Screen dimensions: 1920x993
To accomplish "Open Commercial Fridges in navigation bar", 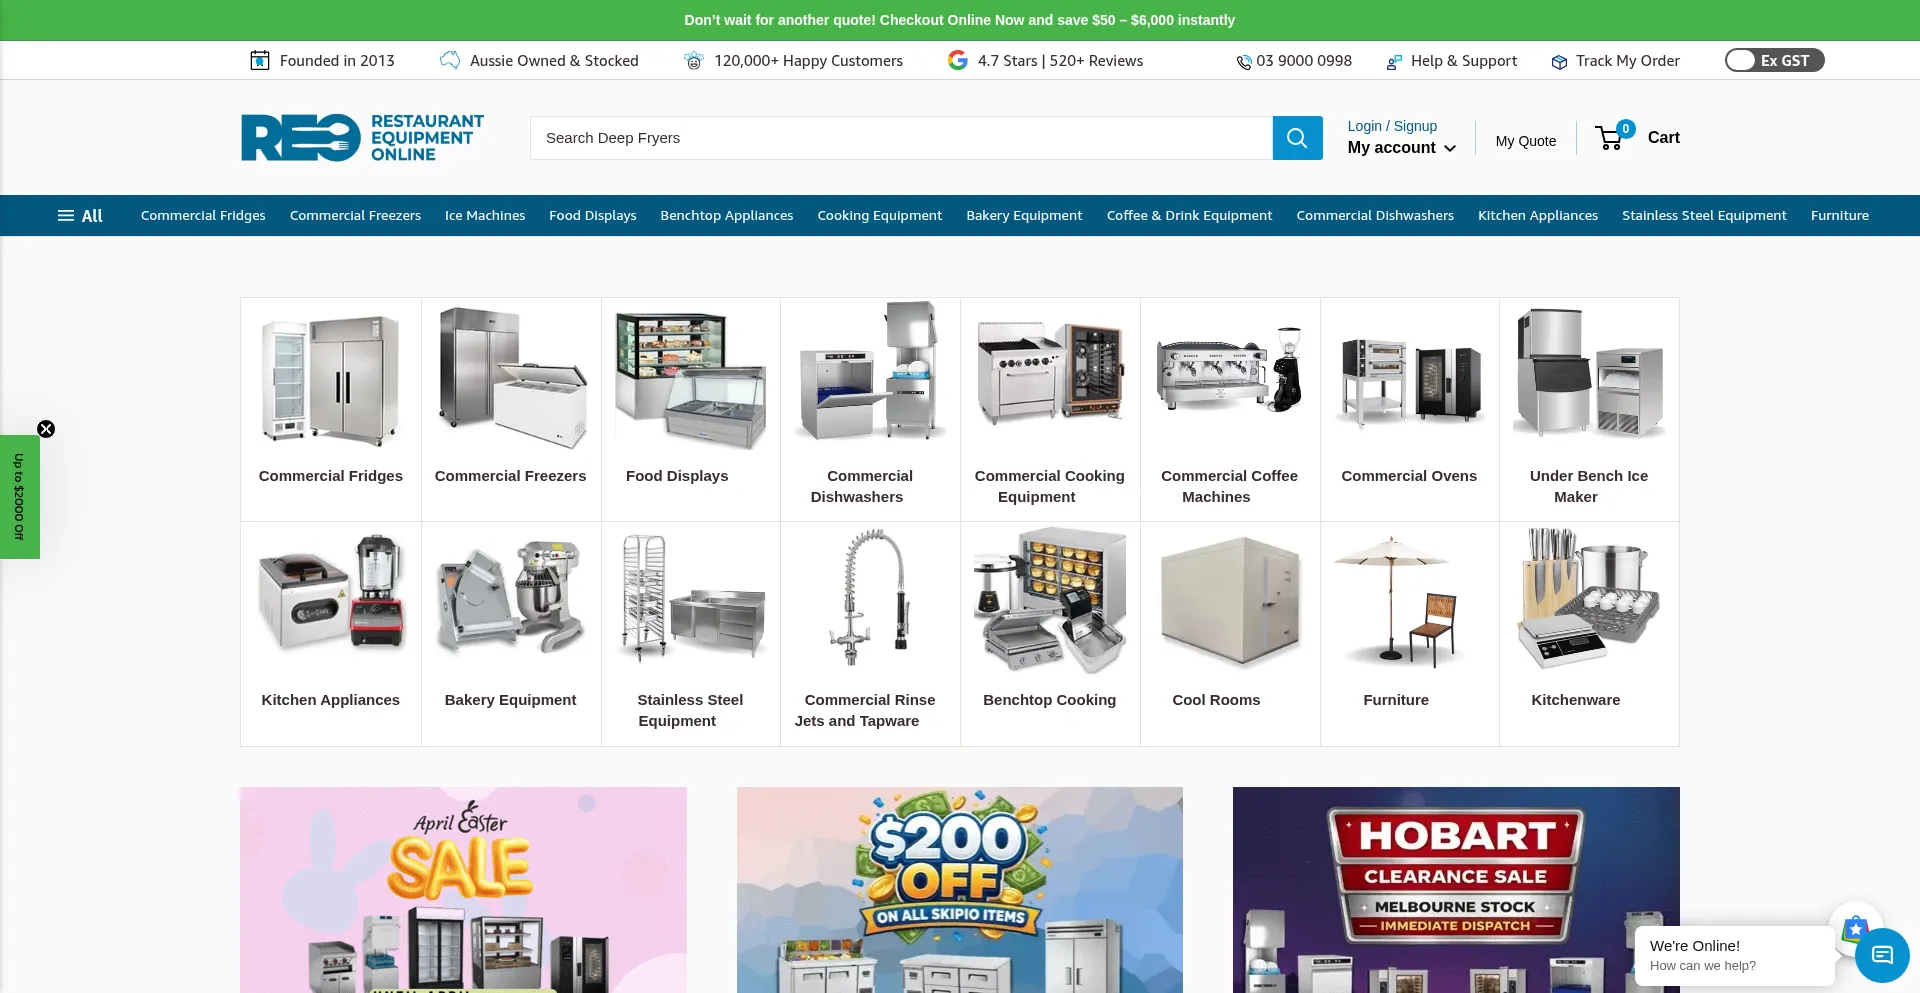I will (203, 216).
